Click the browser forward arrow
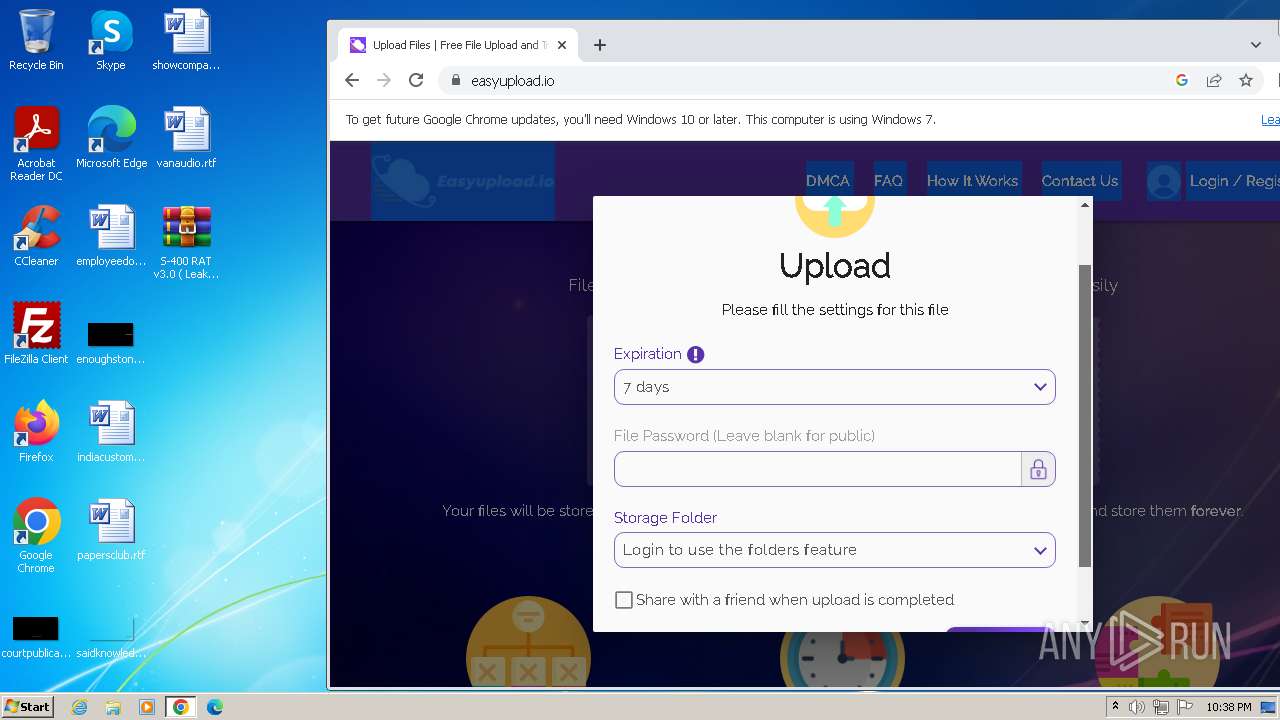This screenshot has width=1280, height=720. pos(384,80)
